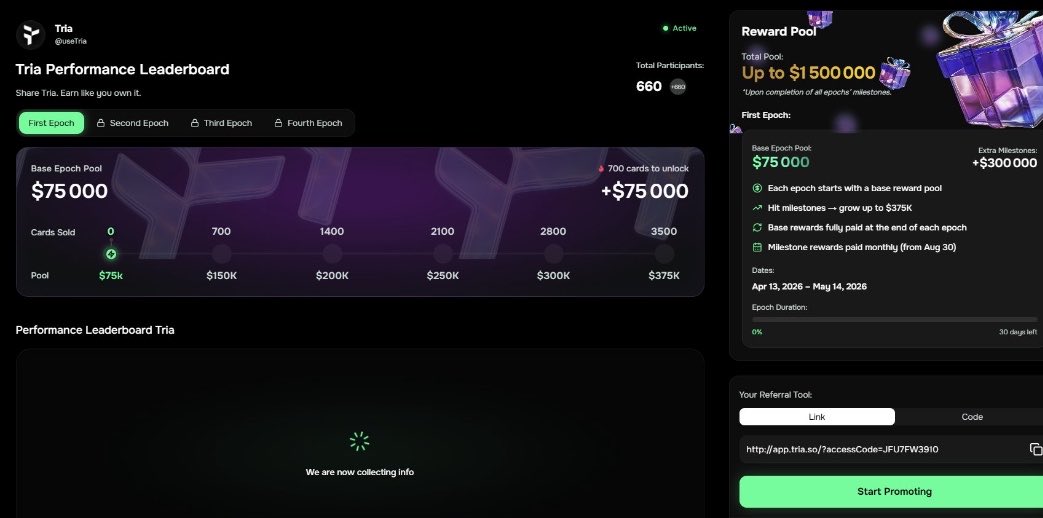This screenshot has height=518, width=1043.
Task: Click the calendar icon beside Milestone rewards paid monthly
Action: click(758, 247)
